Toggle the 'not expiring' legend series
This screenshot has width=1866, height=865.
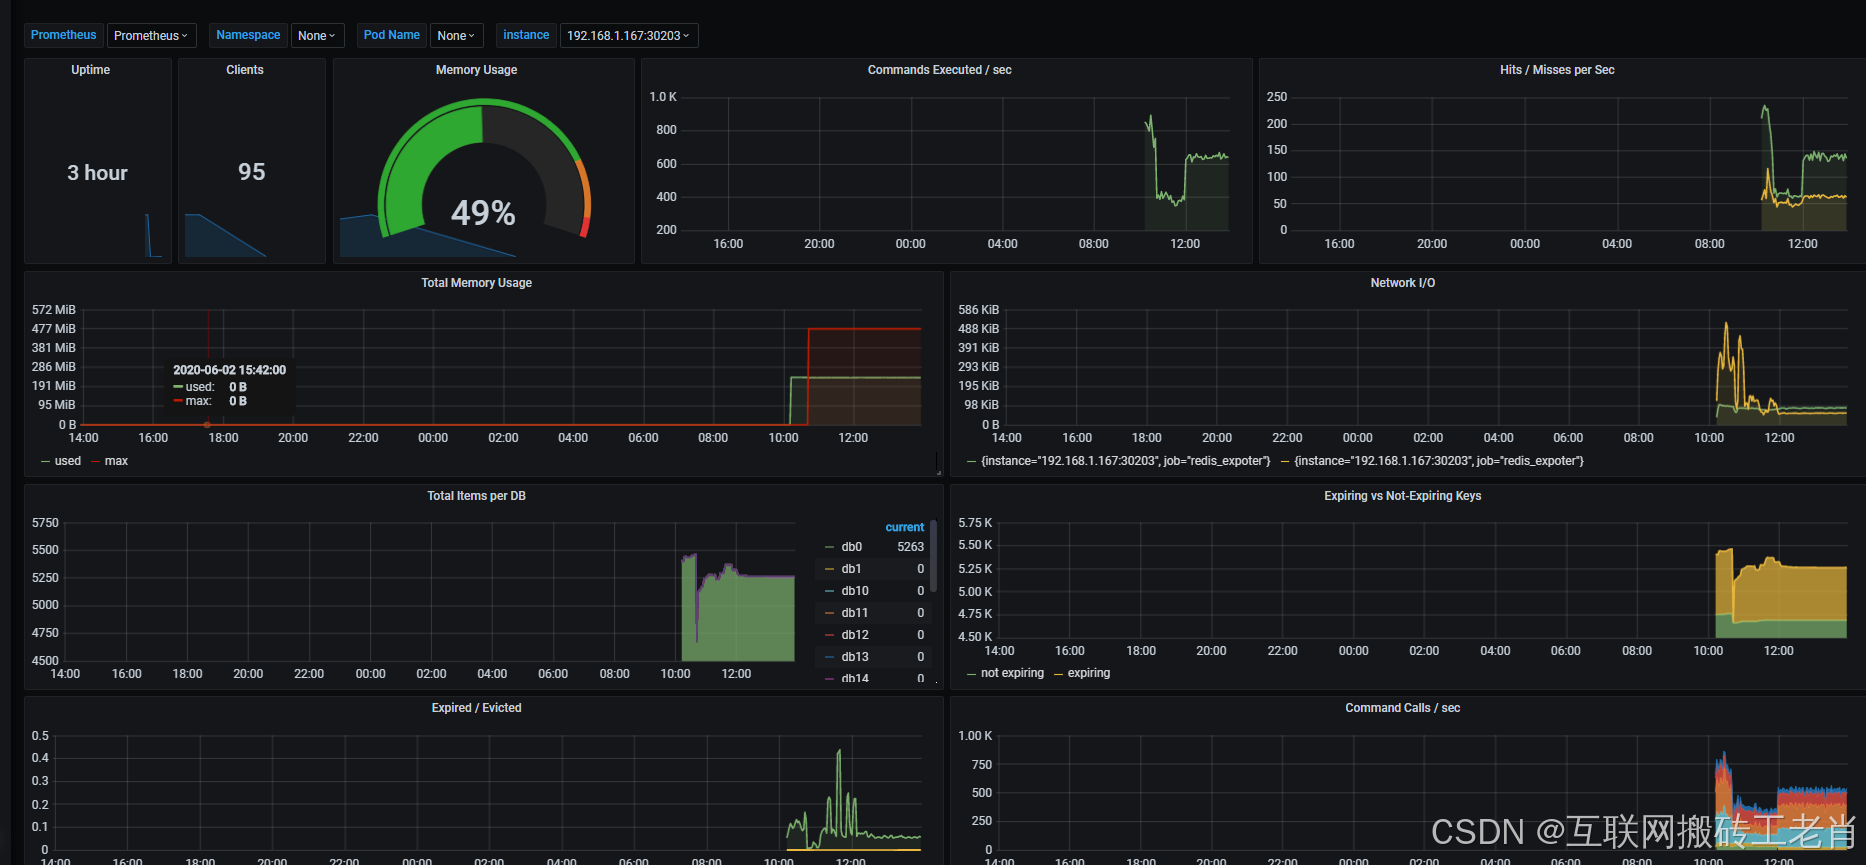[x=1012, y=673]
